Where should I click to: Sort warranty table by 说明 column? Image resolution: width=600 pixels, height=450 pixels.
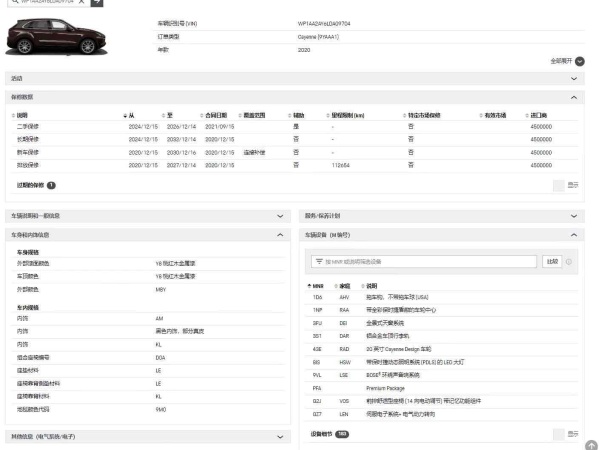(20, 115)
